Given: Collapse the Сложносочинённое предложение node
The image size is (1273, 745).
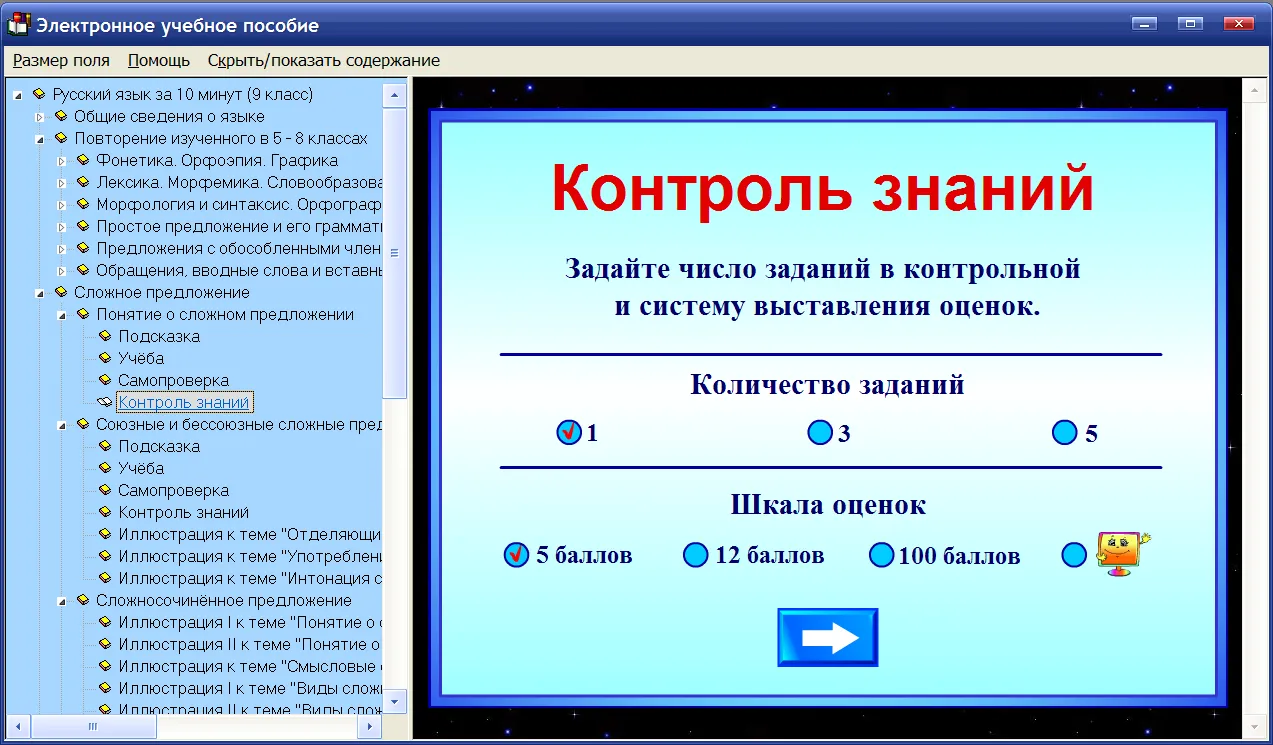Looking at the screenshot, I should pos(61,601).
